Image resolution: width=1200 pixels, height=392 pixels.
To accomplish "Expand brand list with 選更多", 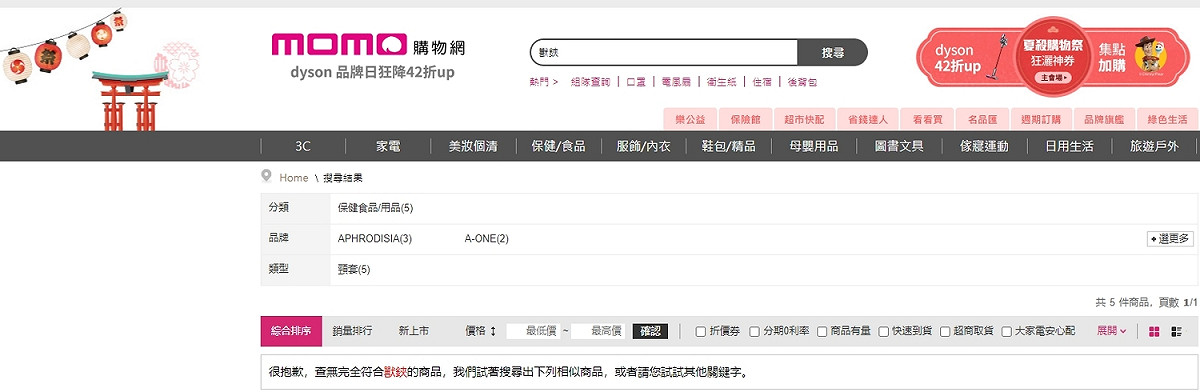I will pos(1169,239).
